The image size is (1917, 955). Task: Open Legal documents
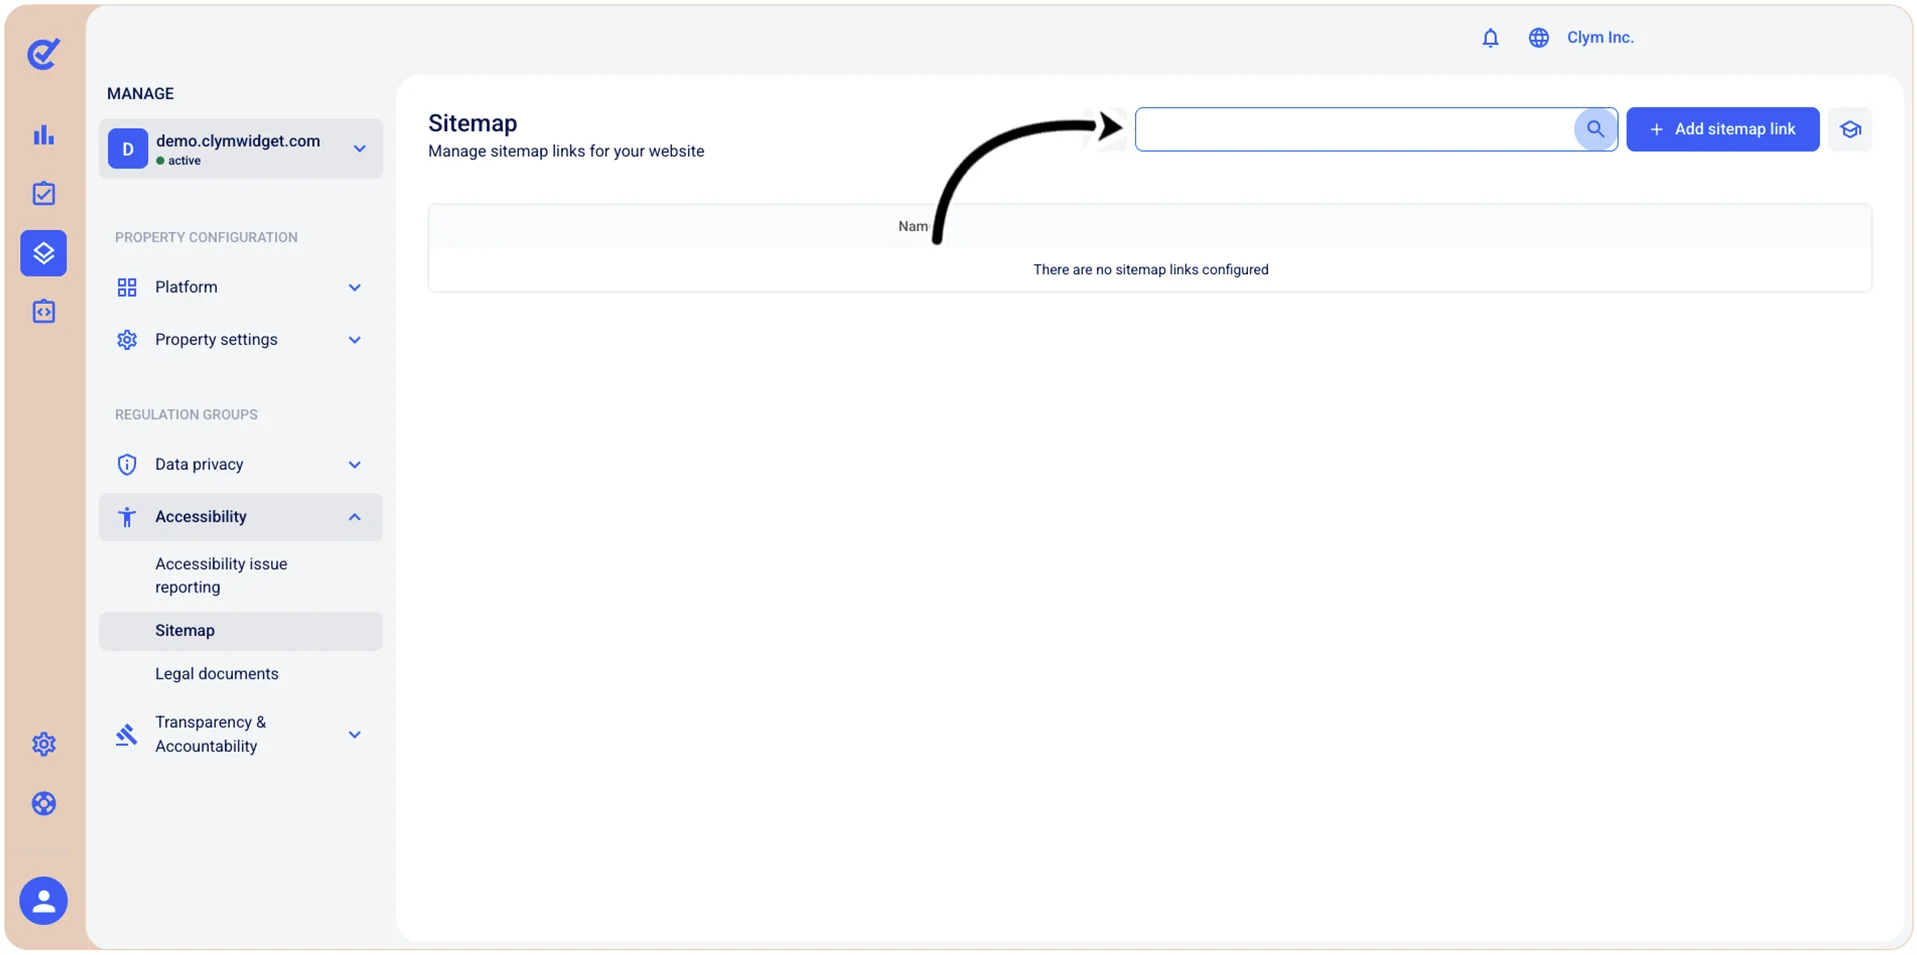217,674
